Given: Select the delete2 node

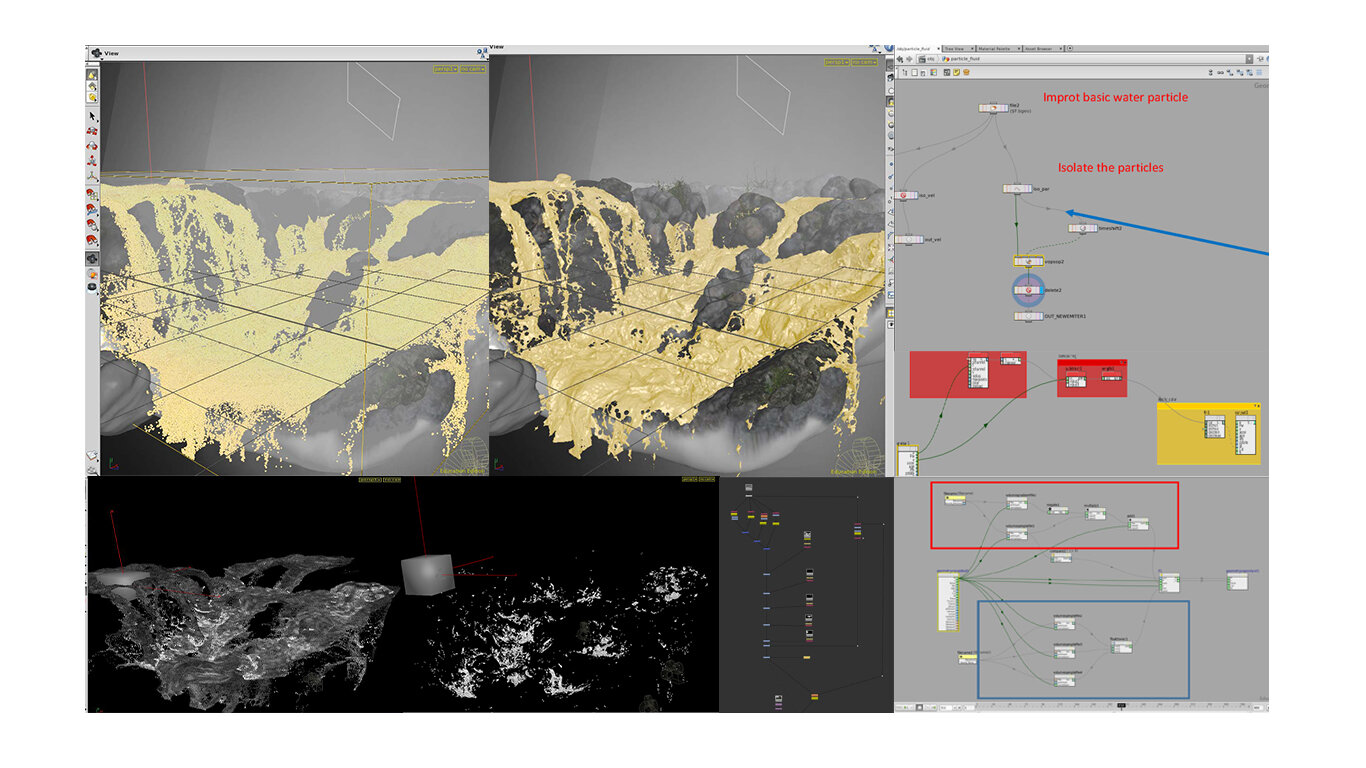Looking at the screenshot, I should [1029, 290].
